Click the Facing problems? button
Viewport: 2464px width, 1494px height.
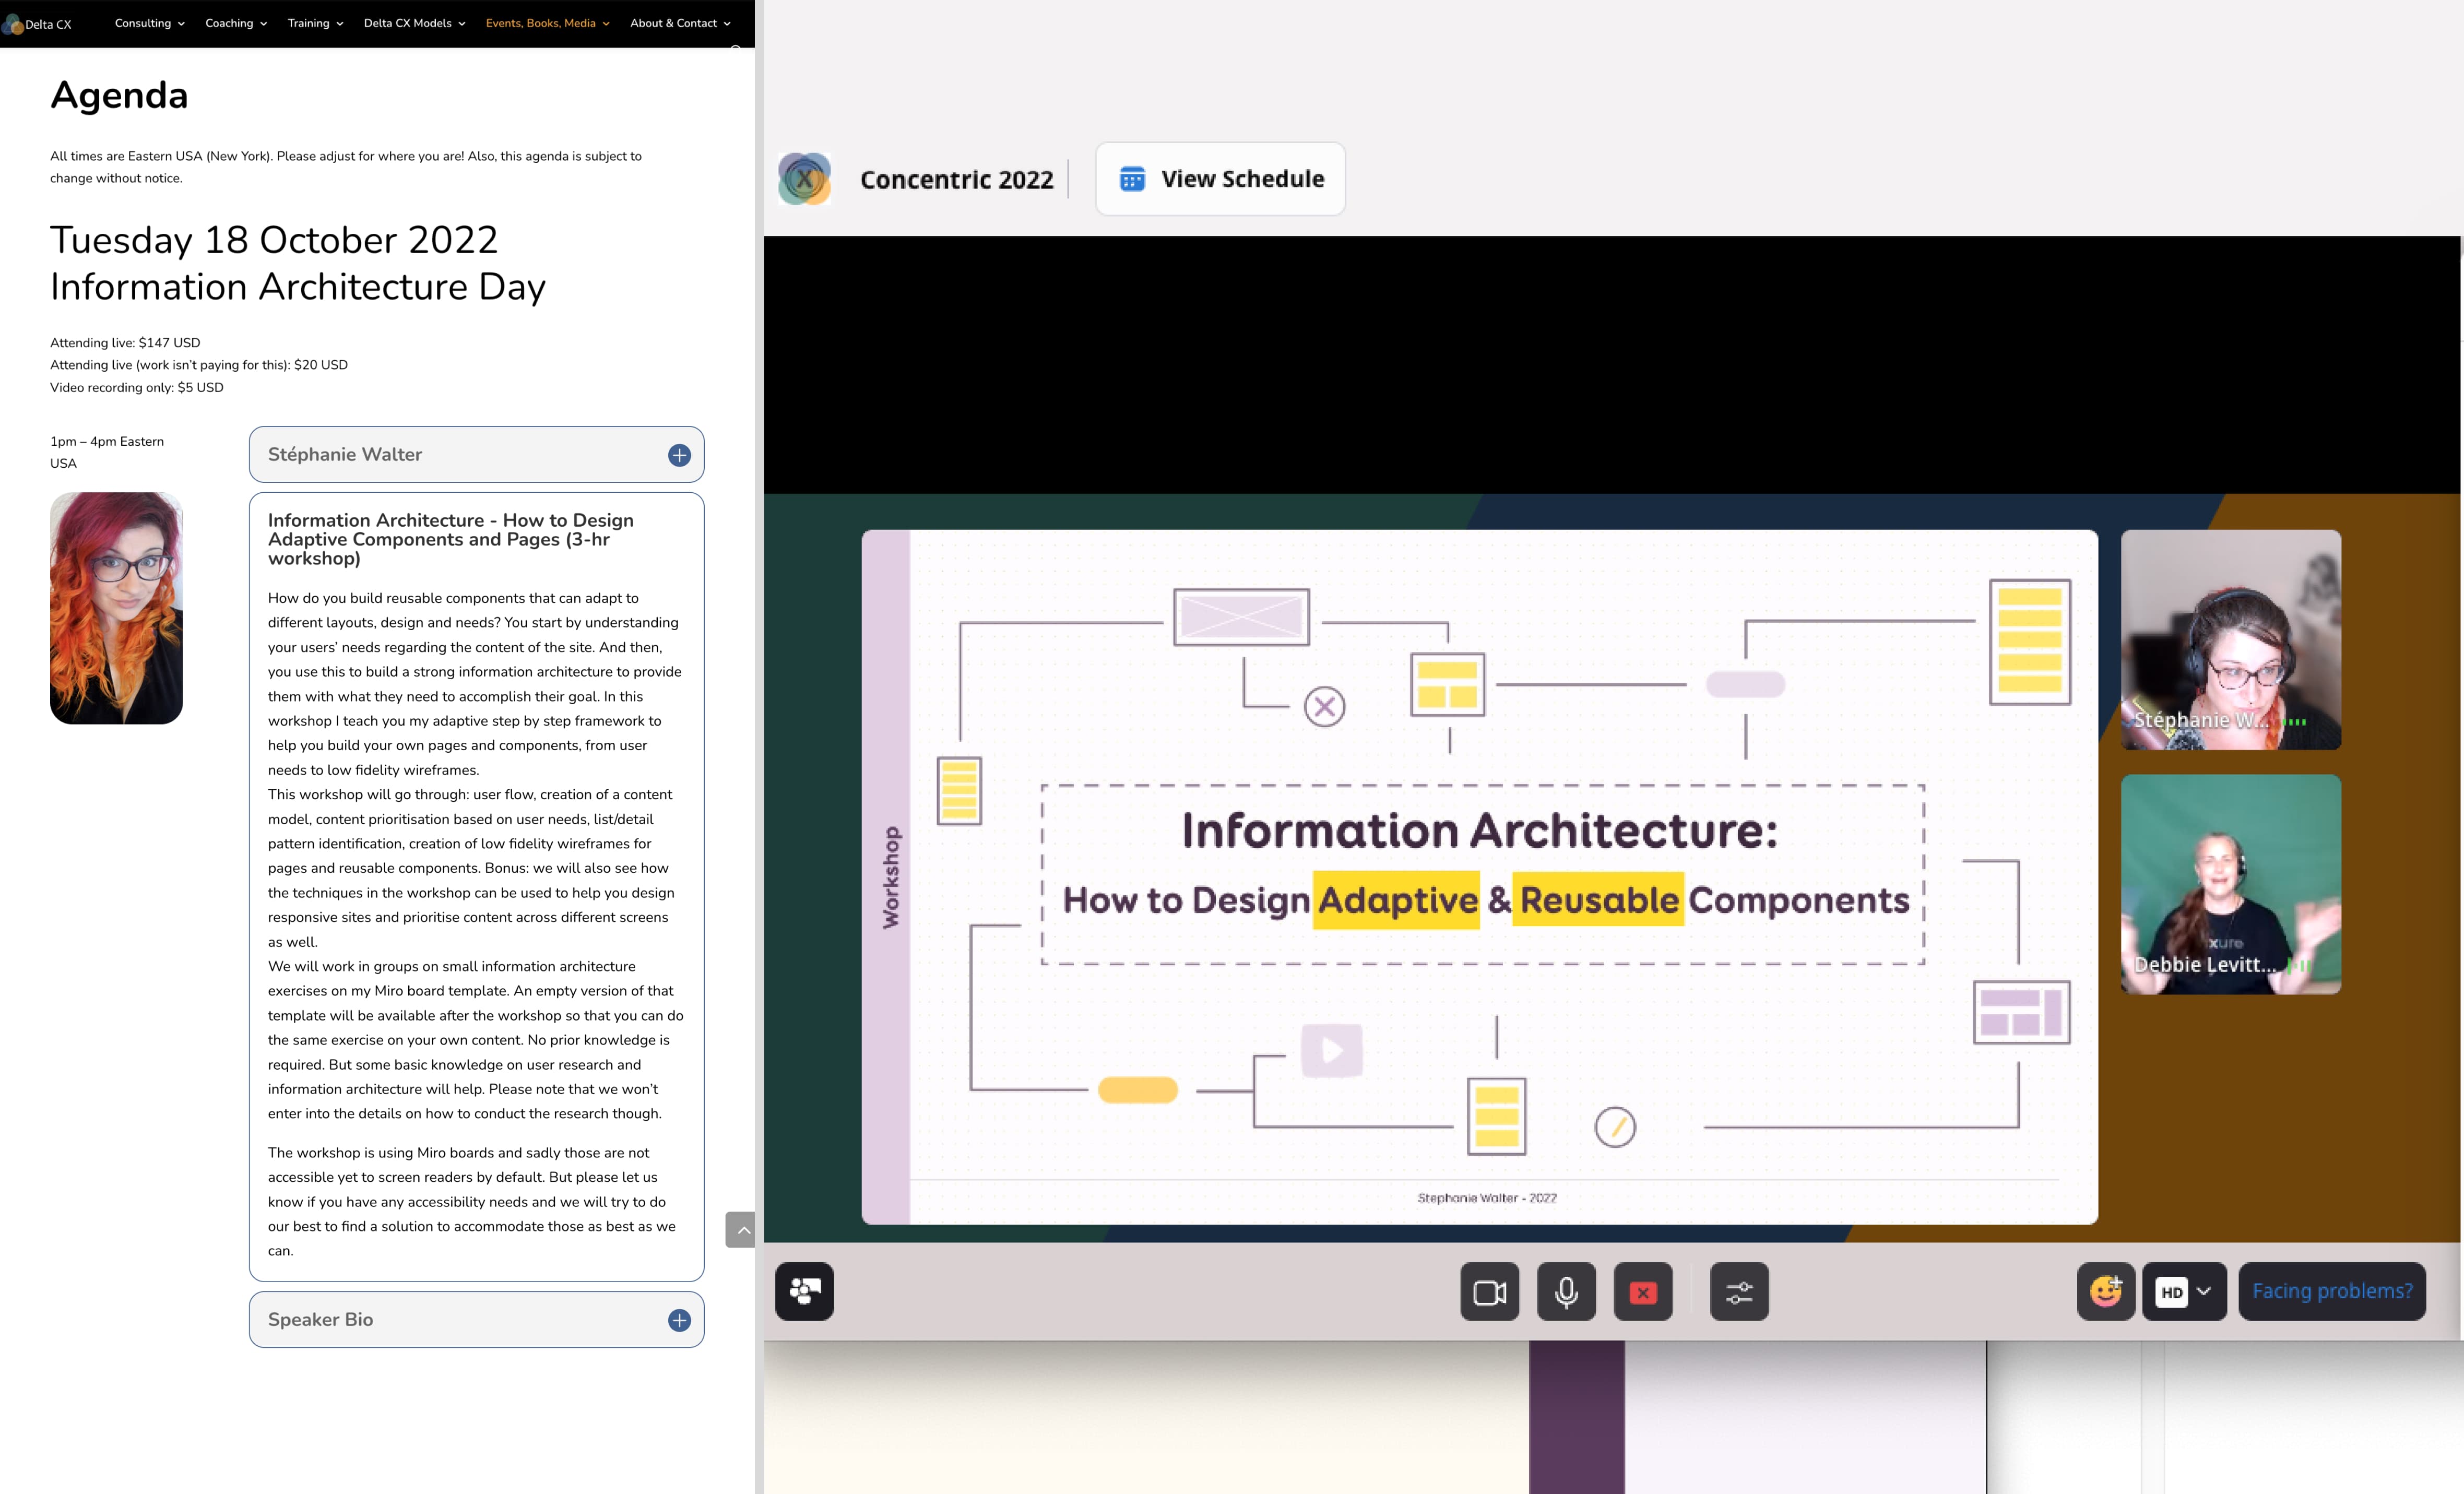(x=2331, y=1292)
